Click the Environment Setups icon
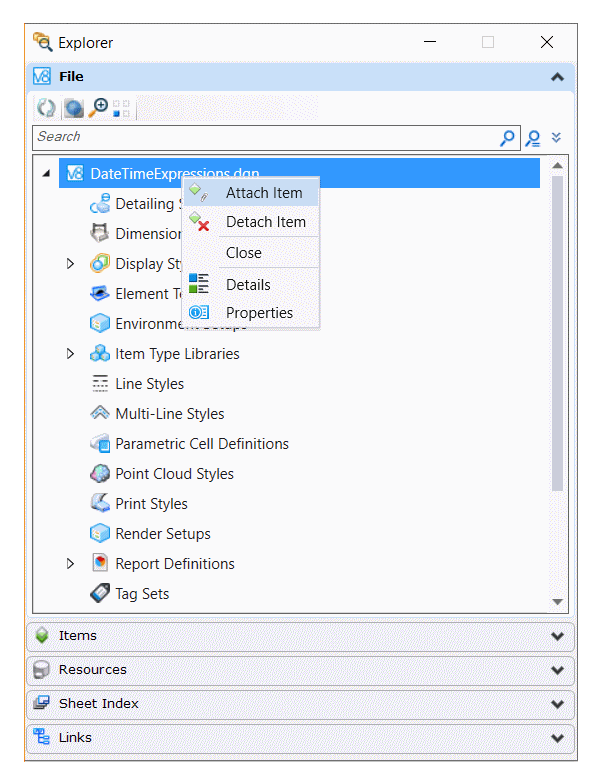The width and height of the screenshot is (605, 783). pyautogui.click(x=100, y=323)
